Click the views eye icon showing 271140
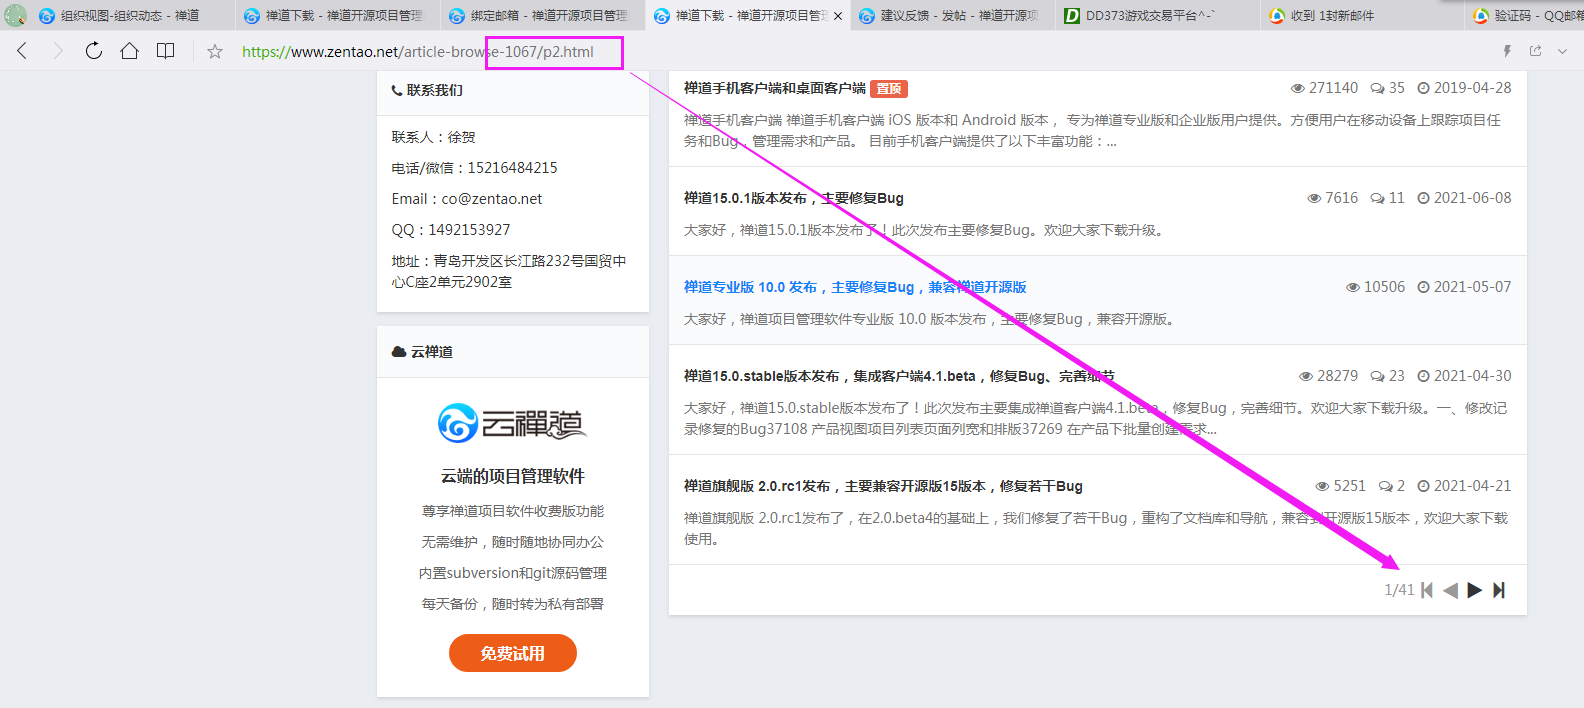This screenshot has height=708, width=1584. (x=1298, y=88)
